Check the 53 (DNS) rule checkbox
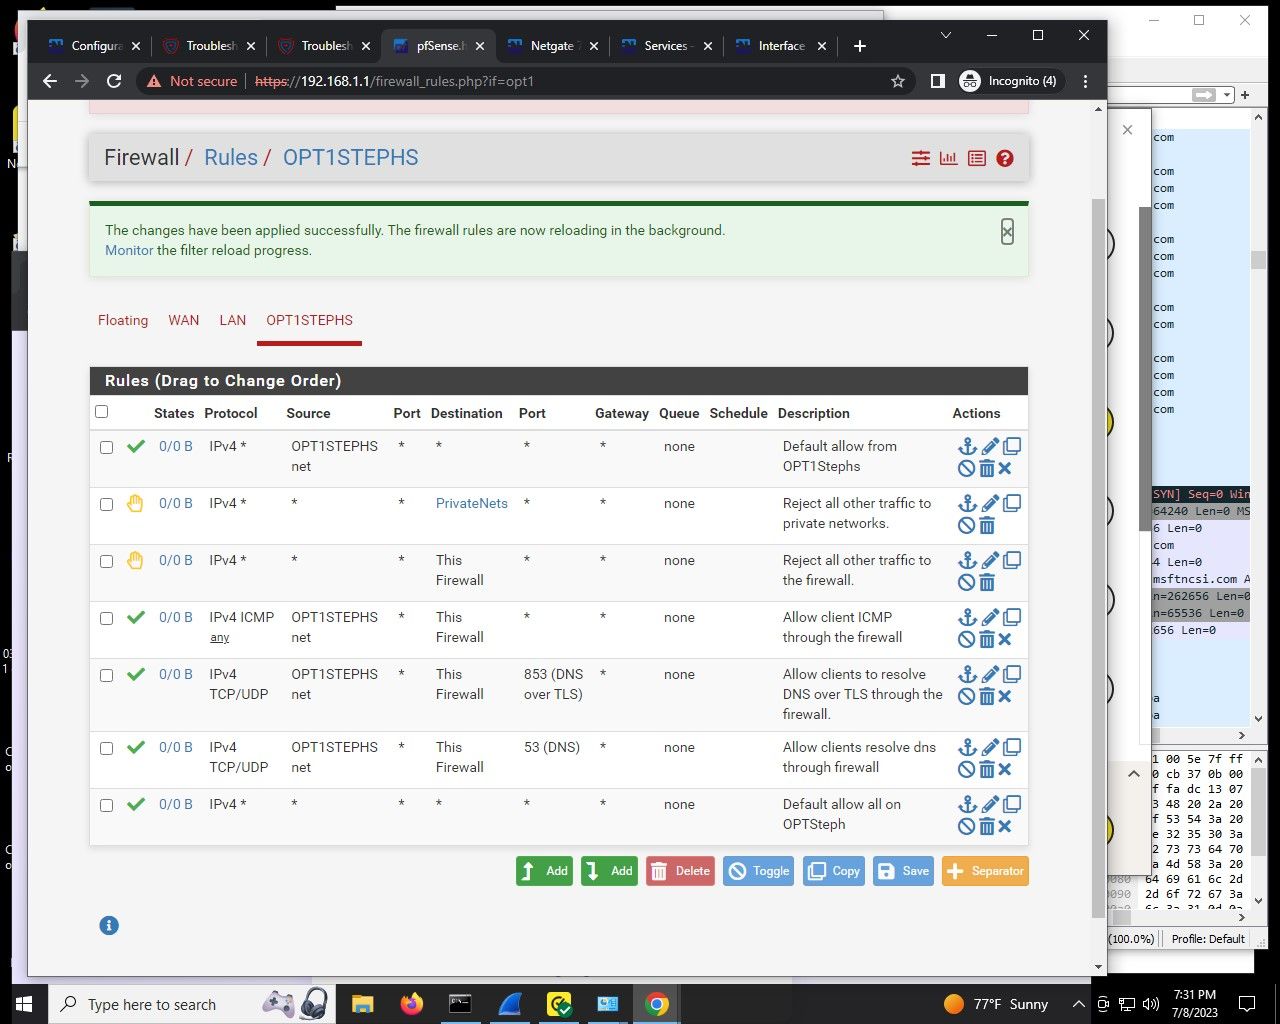 tap(107, 748)
